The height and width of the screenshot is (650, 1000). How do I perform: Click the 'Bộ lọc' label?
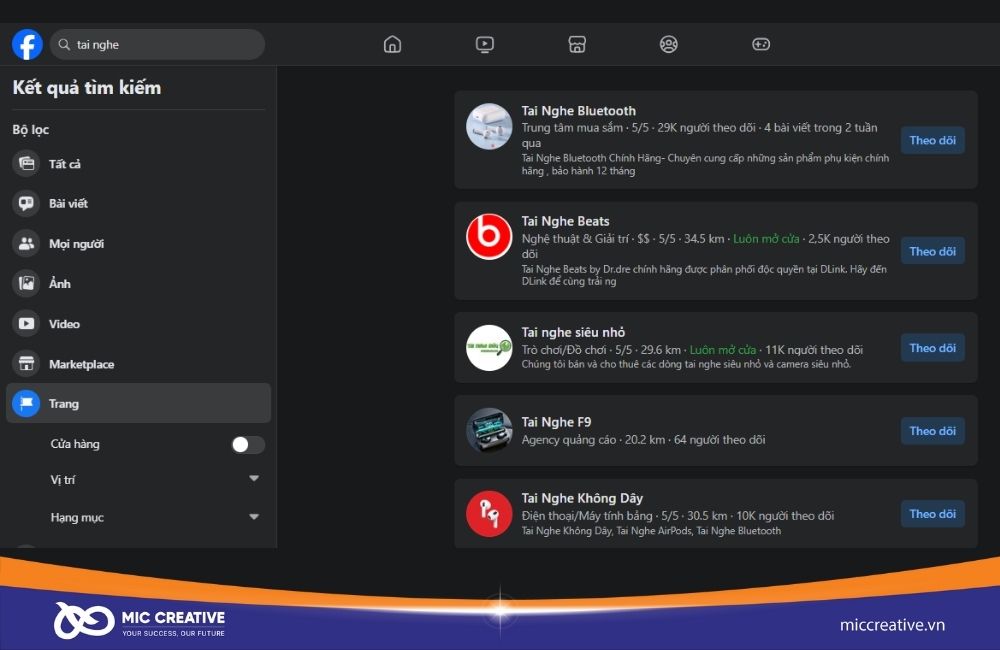coord(31,129)
